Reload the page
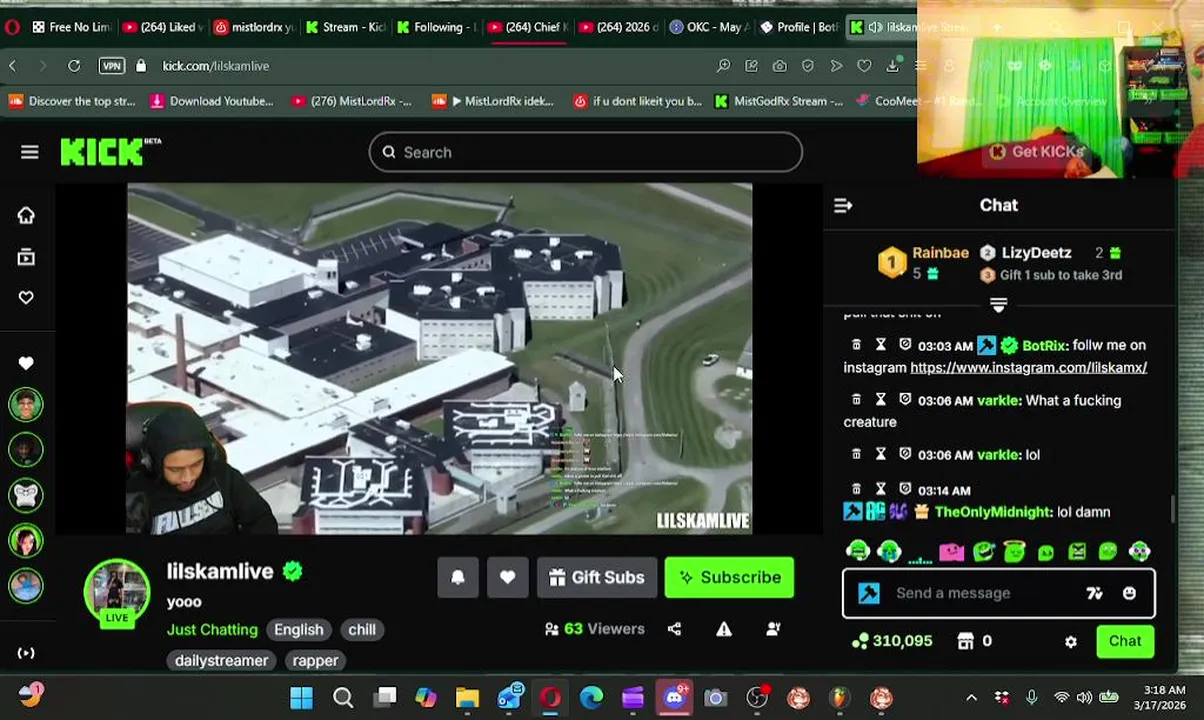Image resolution: width=1204 pixels, height=720 pixels. pyautogui.click(x=74, y=66)
